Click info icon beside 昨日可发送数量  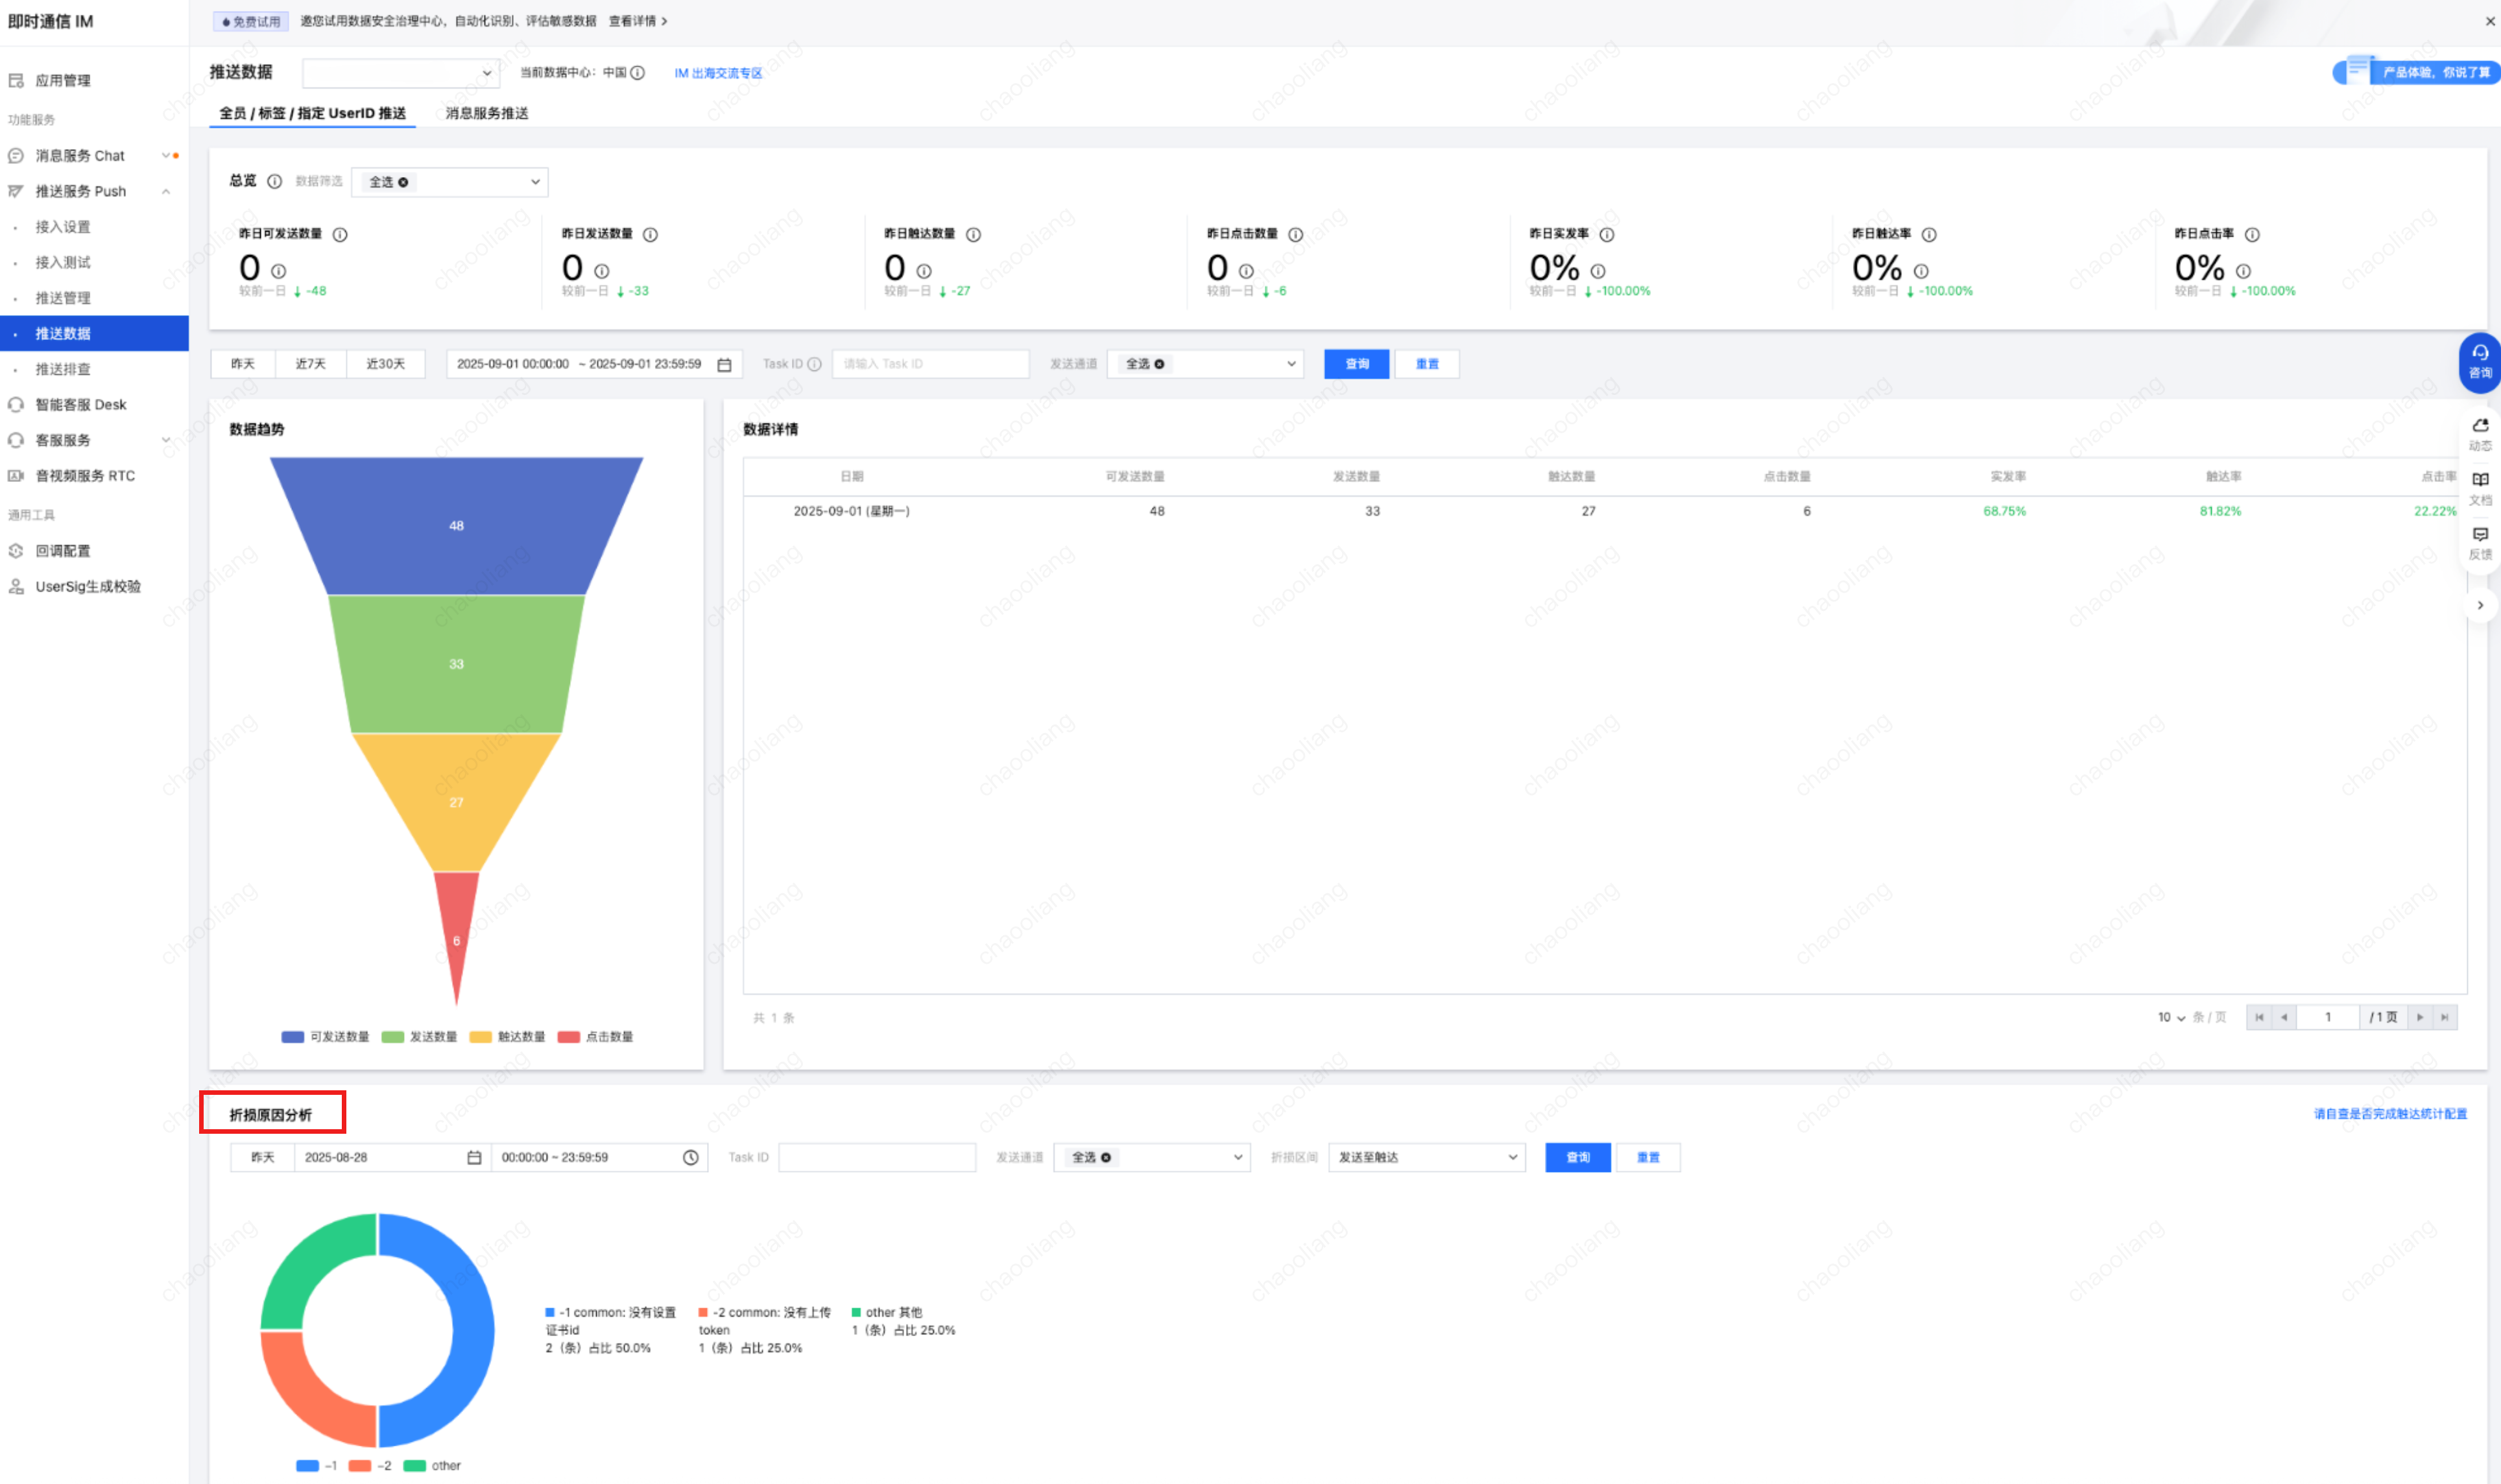pyautogui.click(x=340, y=235)
